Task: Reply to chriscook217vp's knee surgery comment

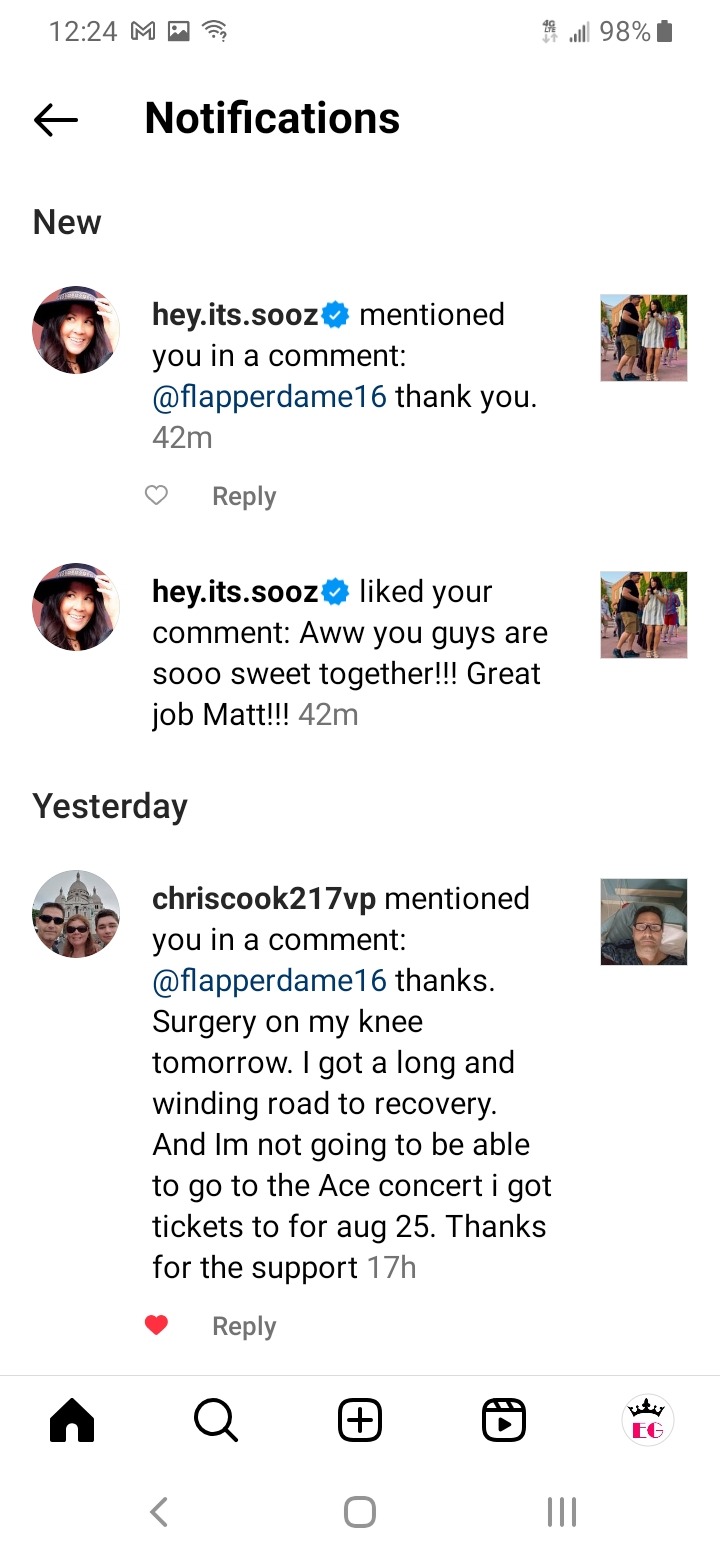Action: pyautogui.click(x=244, y=1327)
